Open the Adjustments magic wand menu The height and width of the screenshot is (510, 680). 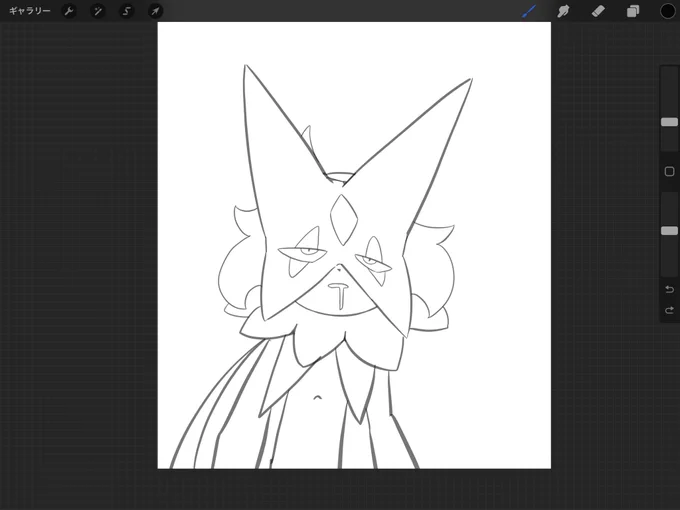click(98, 11)
